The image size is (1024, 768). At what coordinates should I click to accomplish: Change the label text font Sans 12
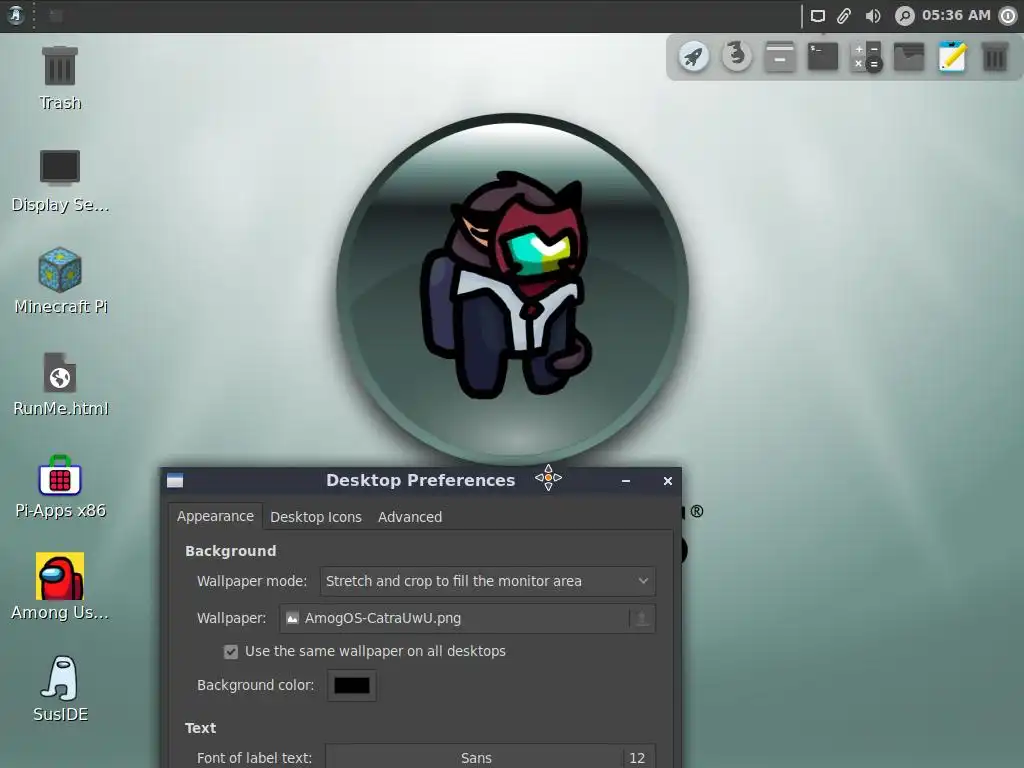(x=490, y=758)
